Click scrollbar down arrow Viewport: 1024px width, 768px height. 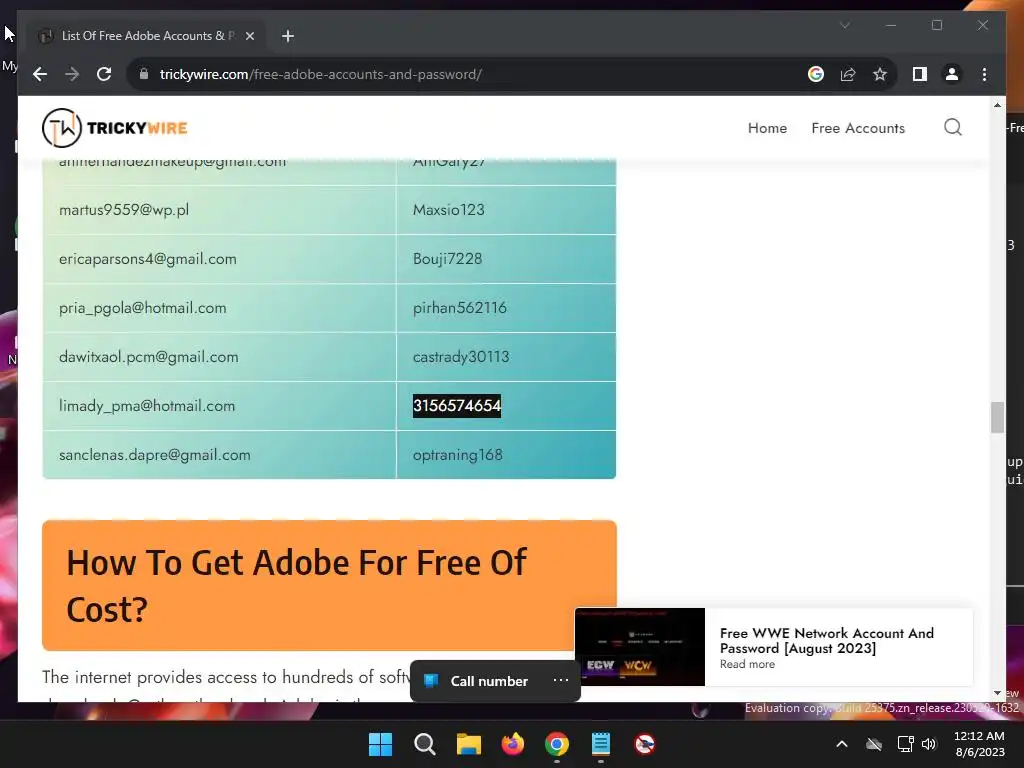tap(997, 693)
